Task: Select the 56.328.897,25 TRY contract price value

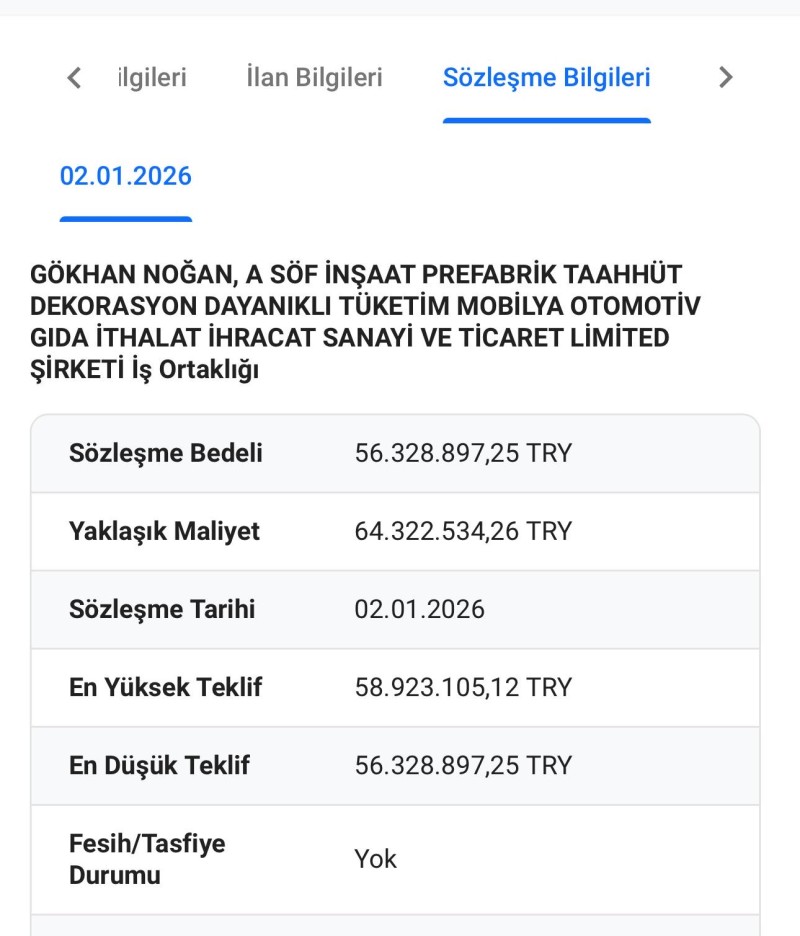Action: (463, 453)
